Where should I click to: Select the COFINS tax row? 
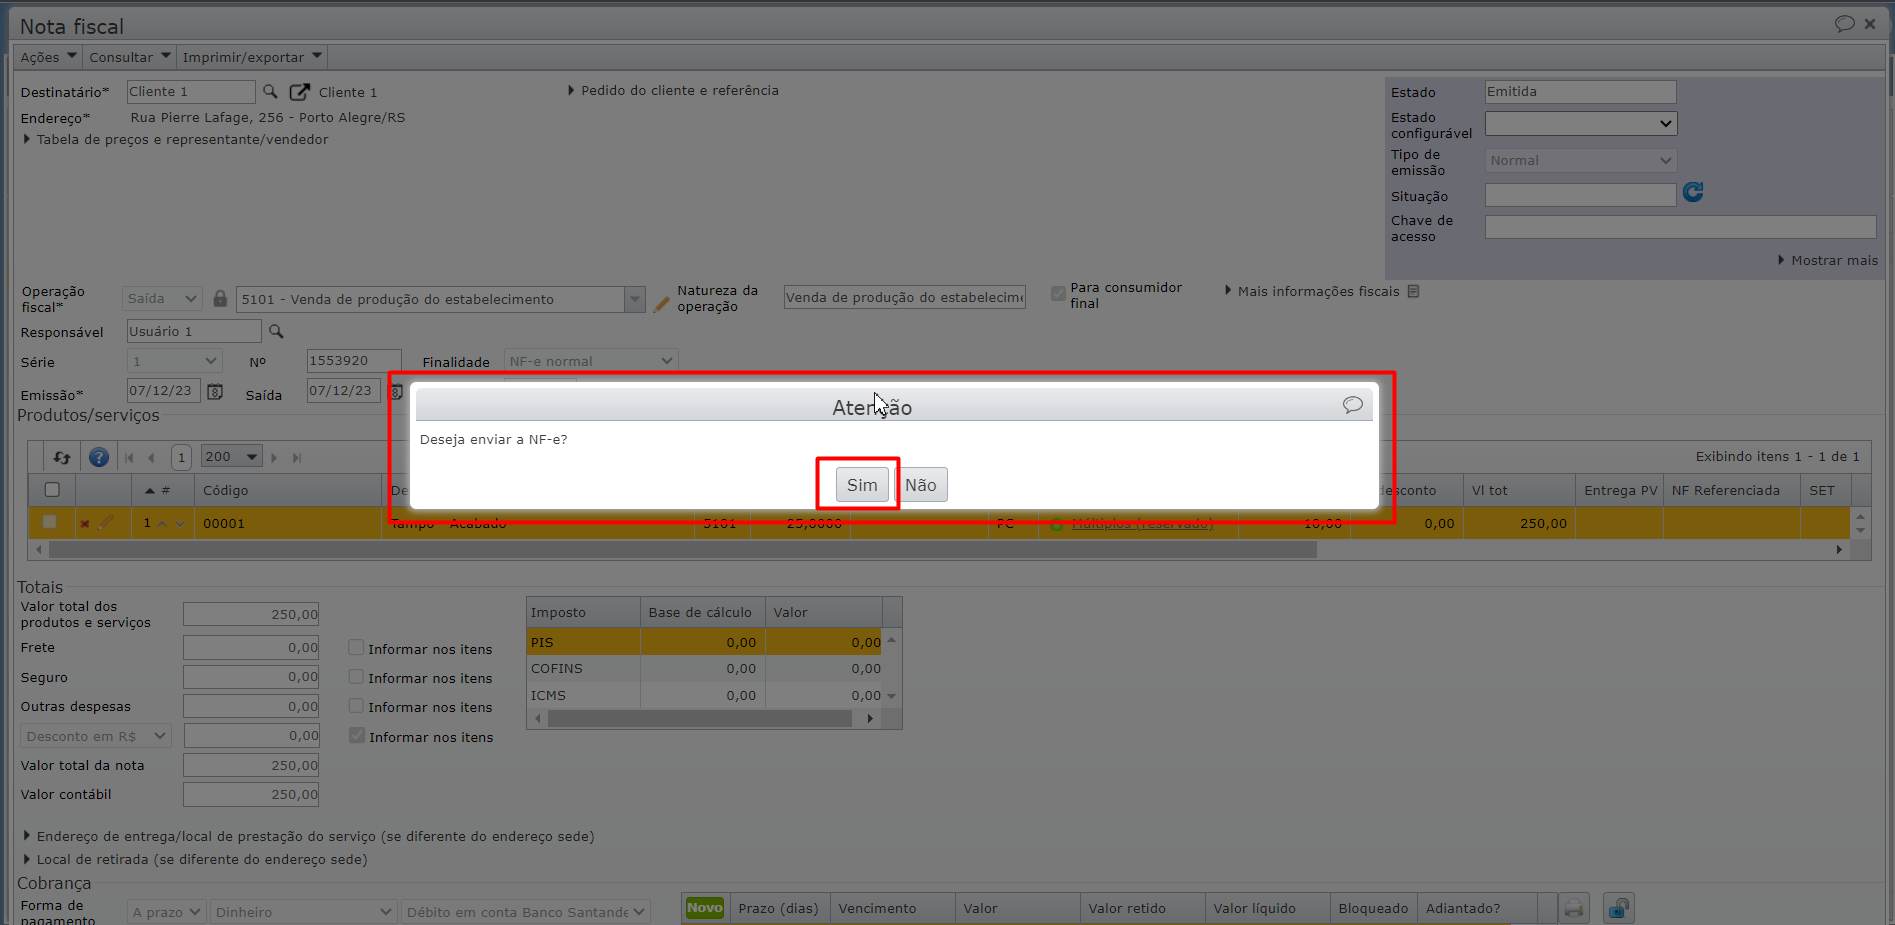[x=705, y=668]
